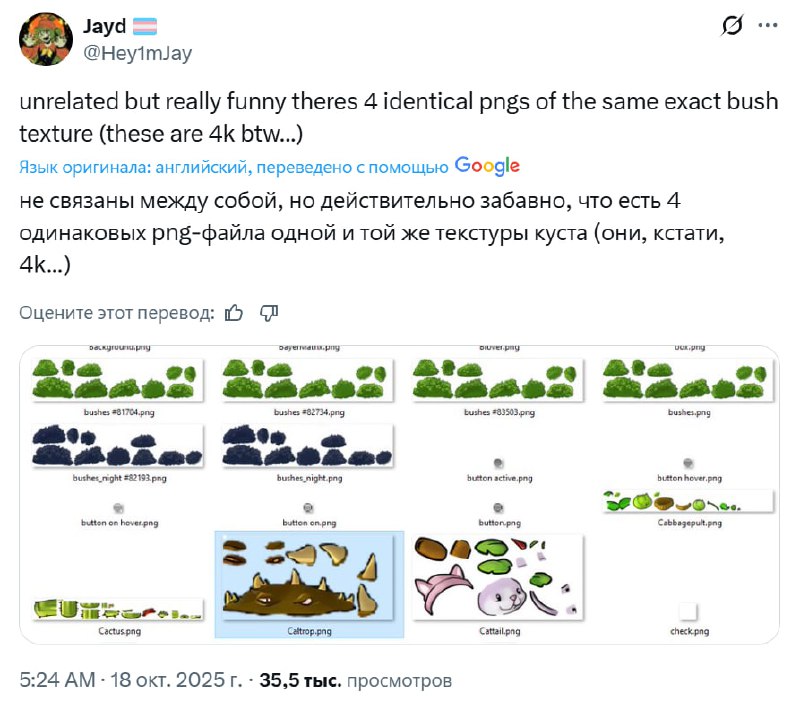This screenshot has width=800, height=701.
Task: Click the check.png file icon
Action: point(688,611)
